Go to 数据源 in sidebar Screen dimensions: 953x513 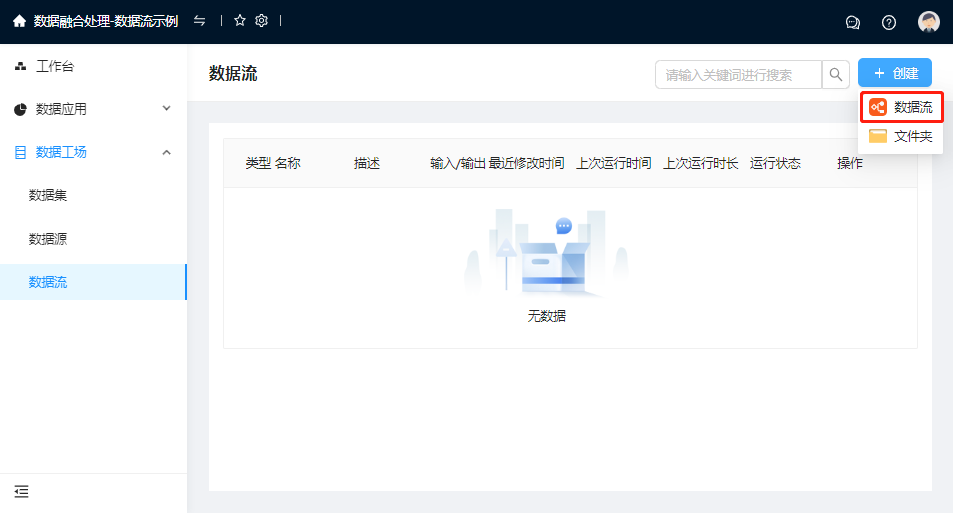click(48, 239)
